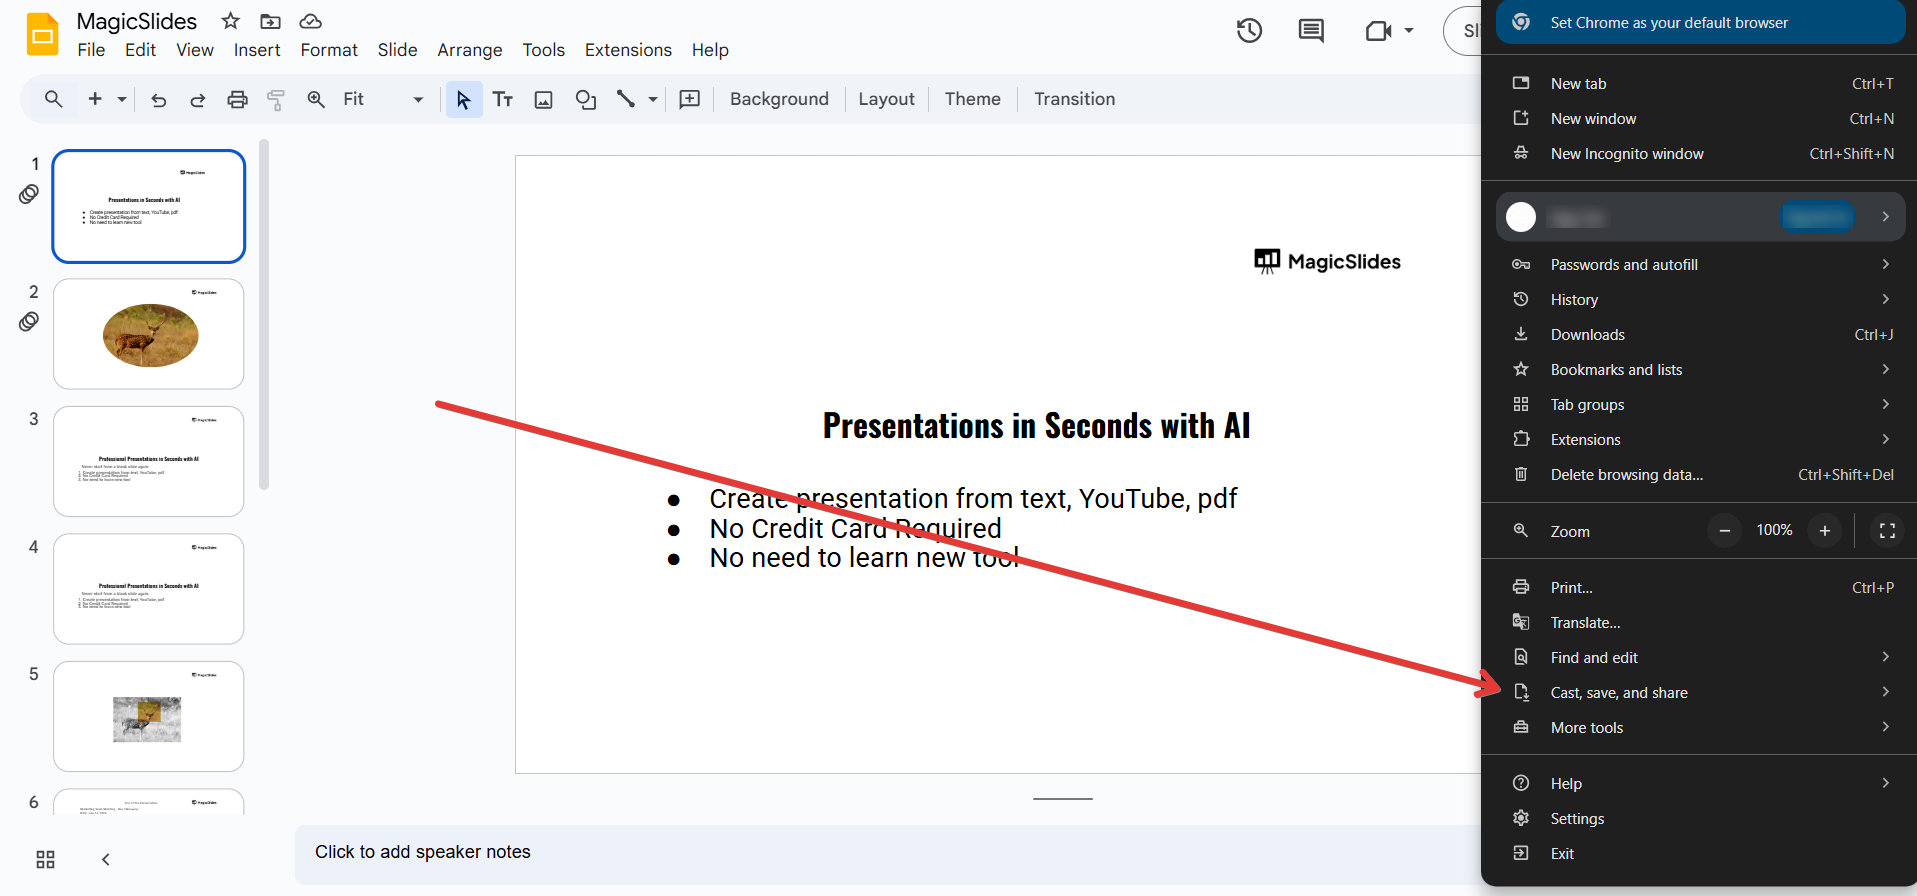Image resolution: width=1917 pixels, height=896 pixels.
Task: Add a comment from toolbar
Action: coord(690,99)
